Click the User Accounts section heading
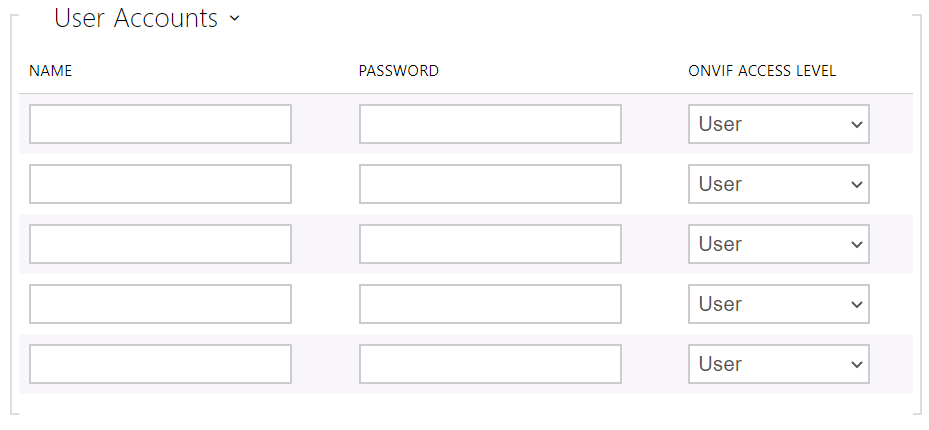The height and width of the screenshot is (430, 929). pos(136,18)
